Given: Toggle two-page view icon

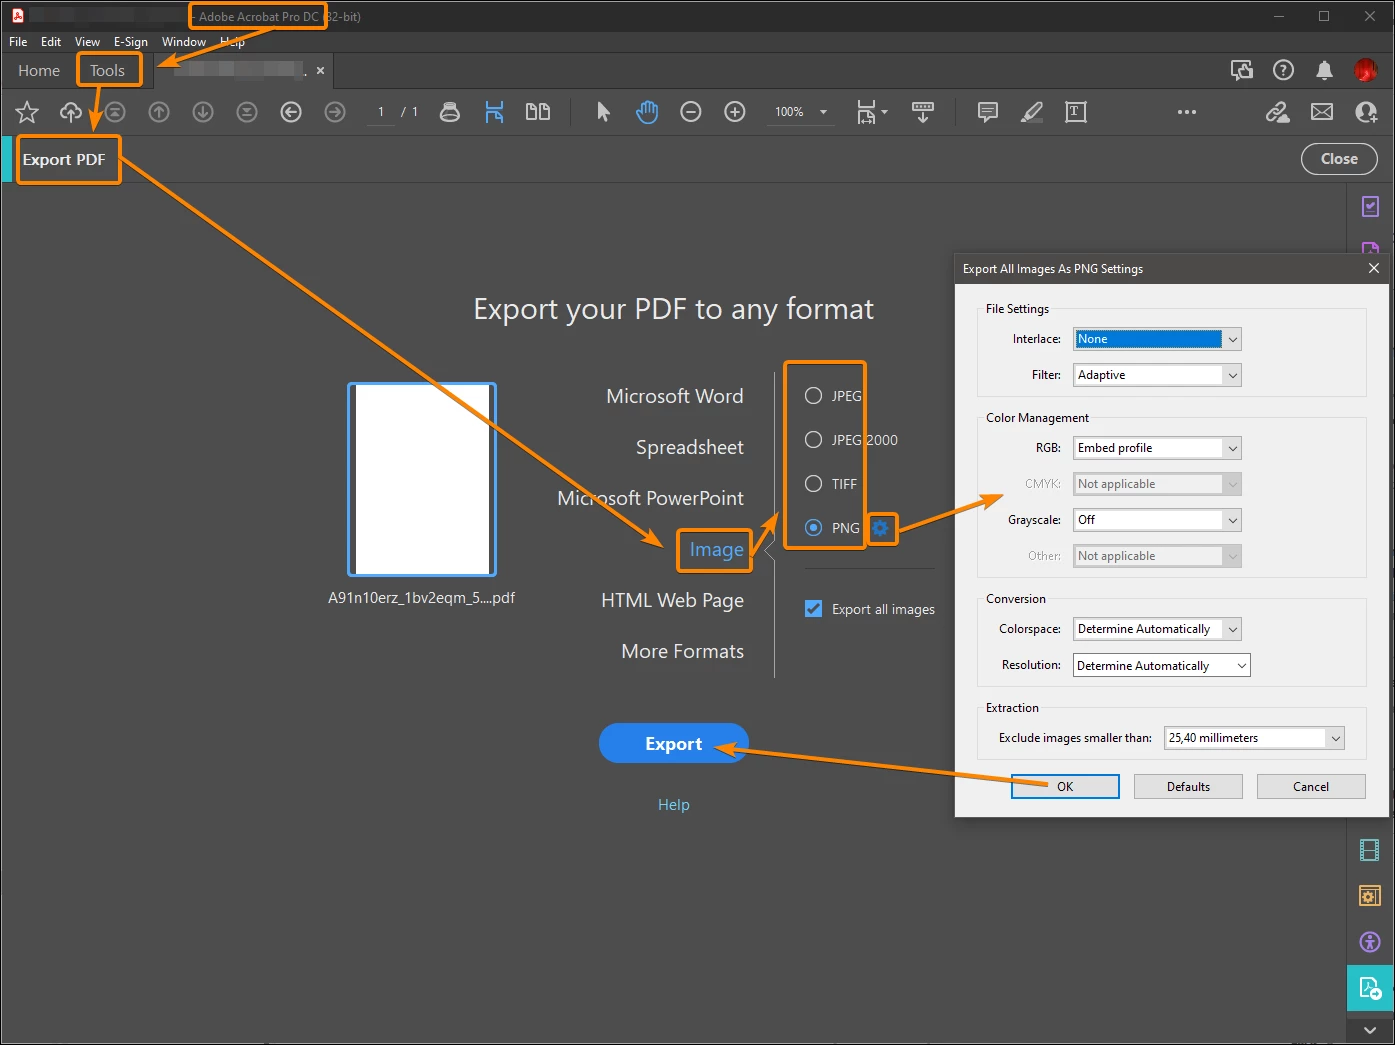Looking at the screenshot, I should coord(538,112).
